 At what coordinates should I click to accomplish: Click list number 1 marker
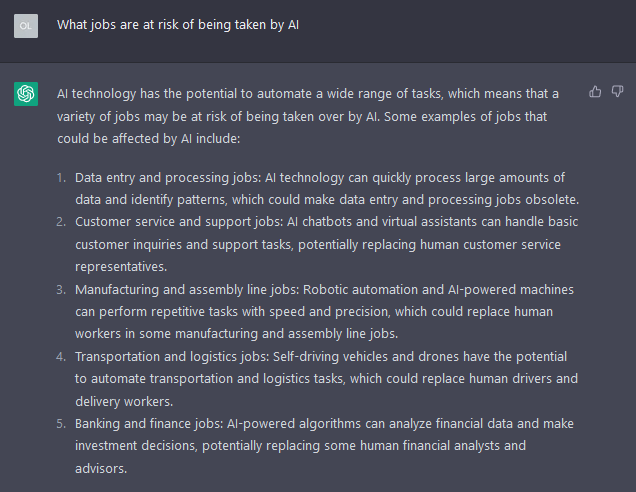tap(61, 178)
